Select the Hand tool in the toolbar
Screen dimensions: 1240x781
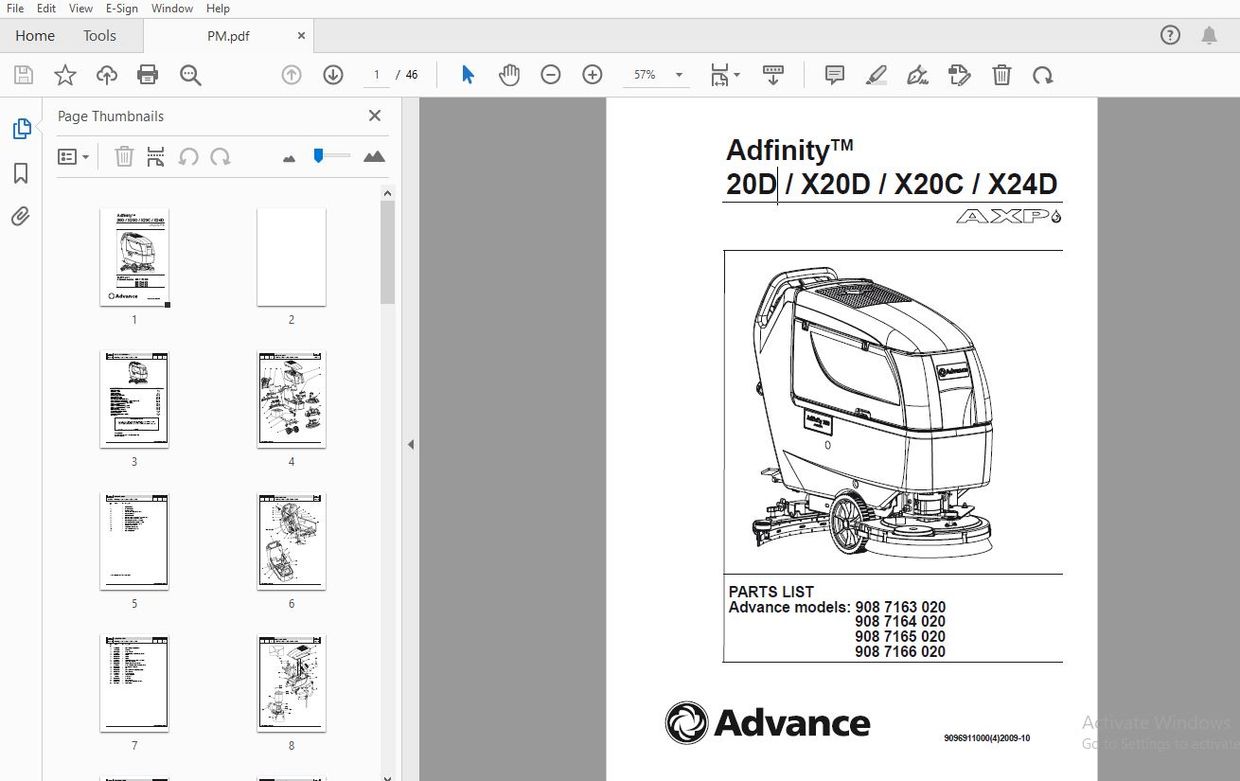pyautogui.click(x=509, y=74)
